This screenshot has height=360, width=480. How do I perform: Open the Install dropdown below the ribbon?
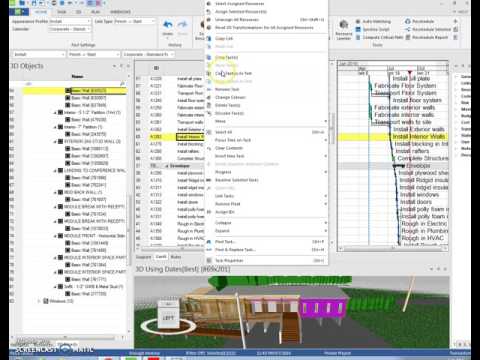39,54
